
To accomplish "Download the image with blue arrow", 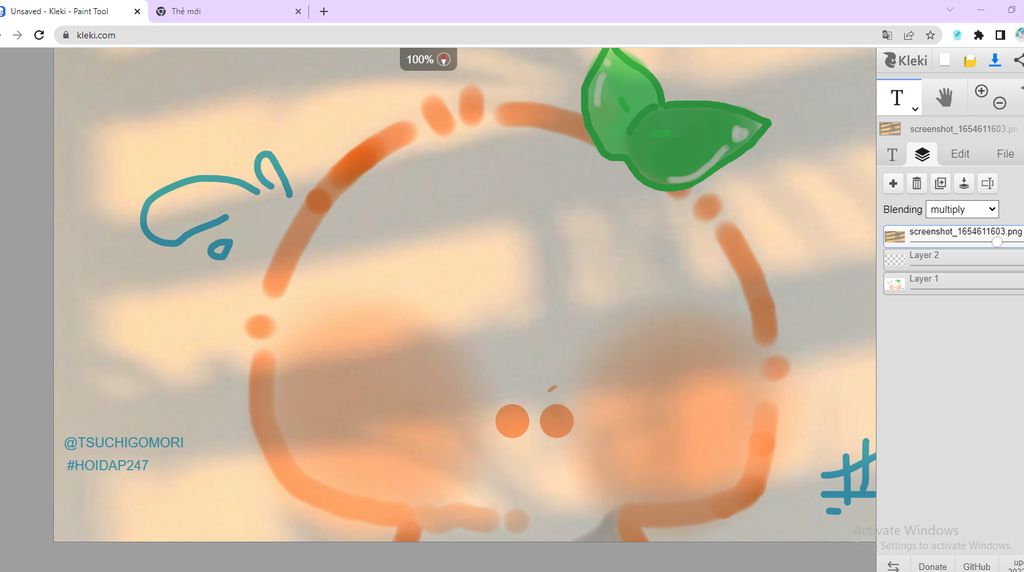I will (995, 60).
